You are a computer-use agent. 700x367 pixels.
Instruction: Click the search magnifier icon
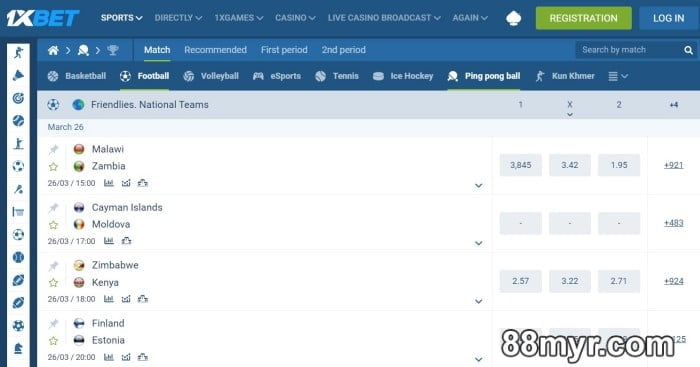(688, 50)
